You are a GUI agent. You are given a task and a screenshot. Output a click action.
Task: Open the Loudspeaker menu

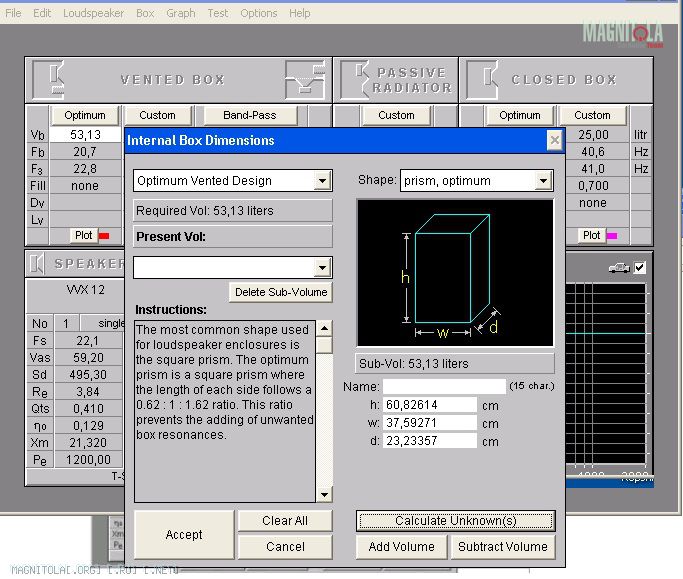click(93, 13)
